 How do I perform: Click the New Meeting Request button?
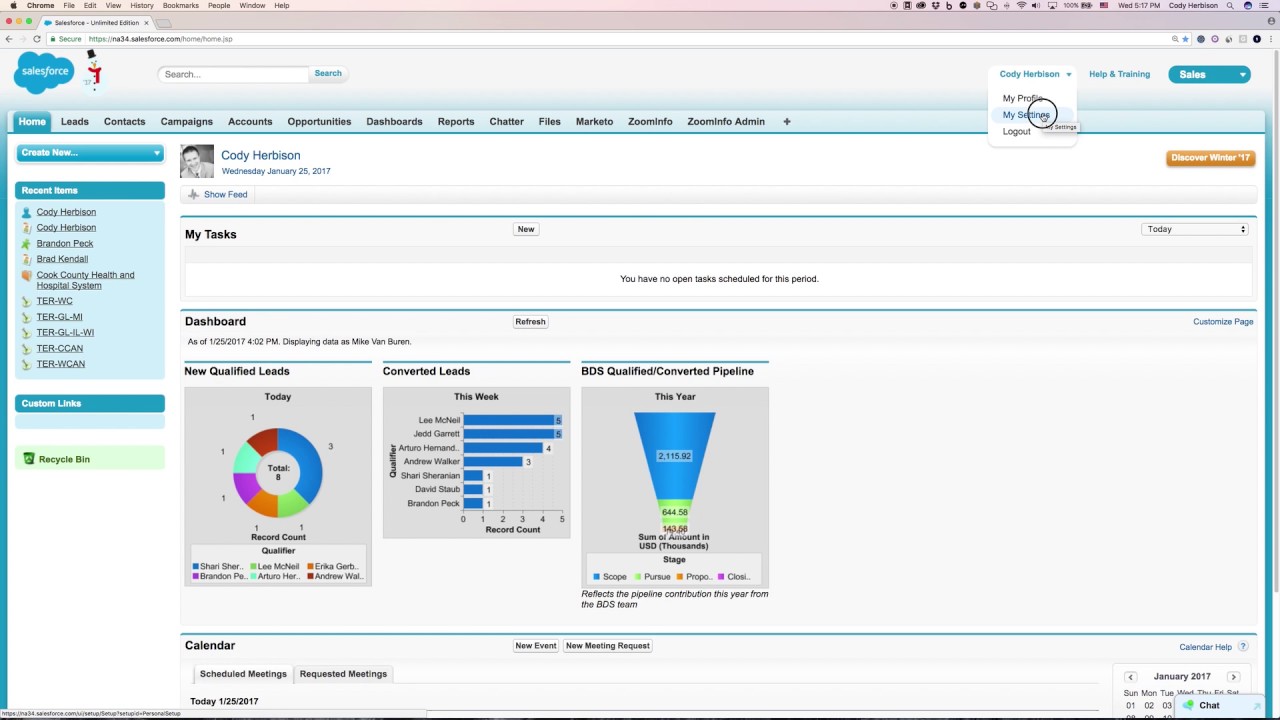(x=608, y=646)
